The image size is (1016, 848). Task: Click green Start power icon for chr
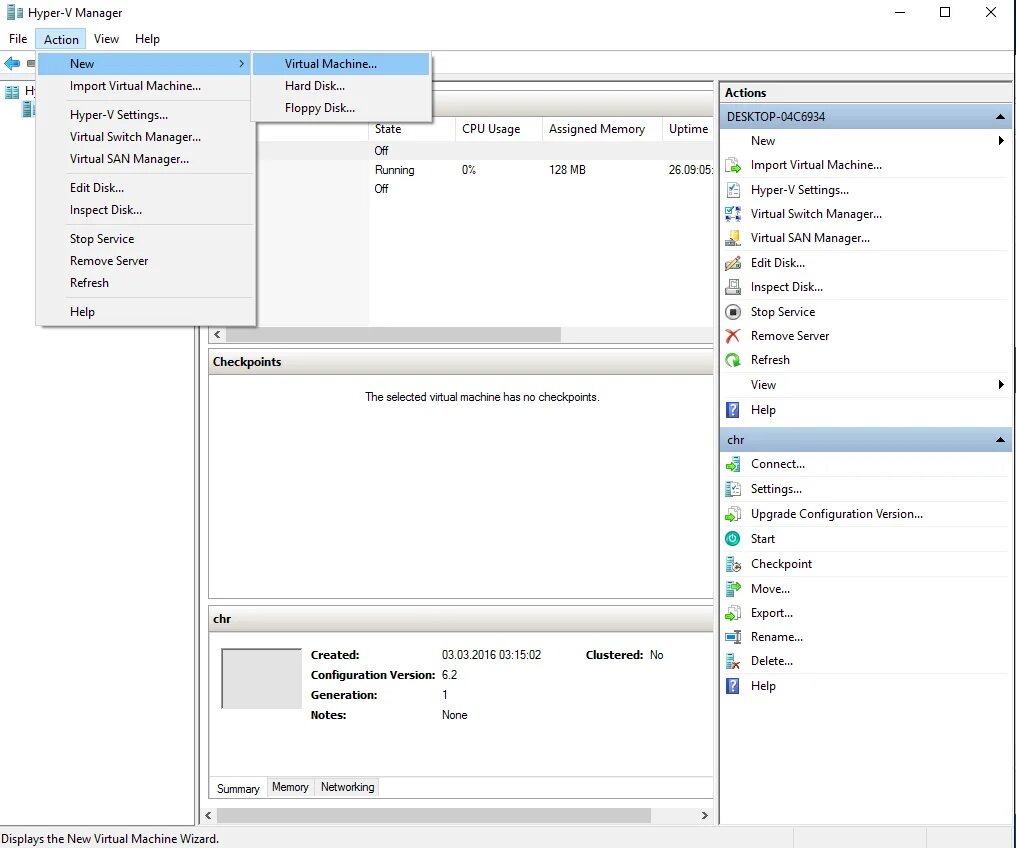coord(733,538)
